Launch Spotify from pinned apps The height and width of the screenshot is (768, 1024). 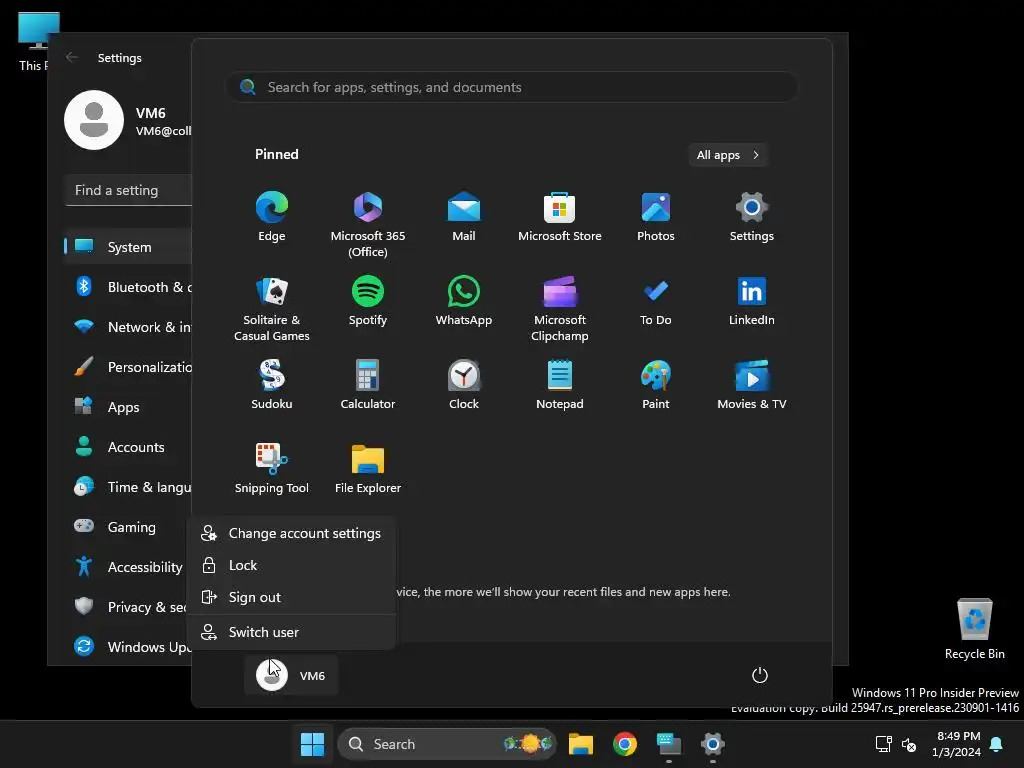[x=368, y=301]
